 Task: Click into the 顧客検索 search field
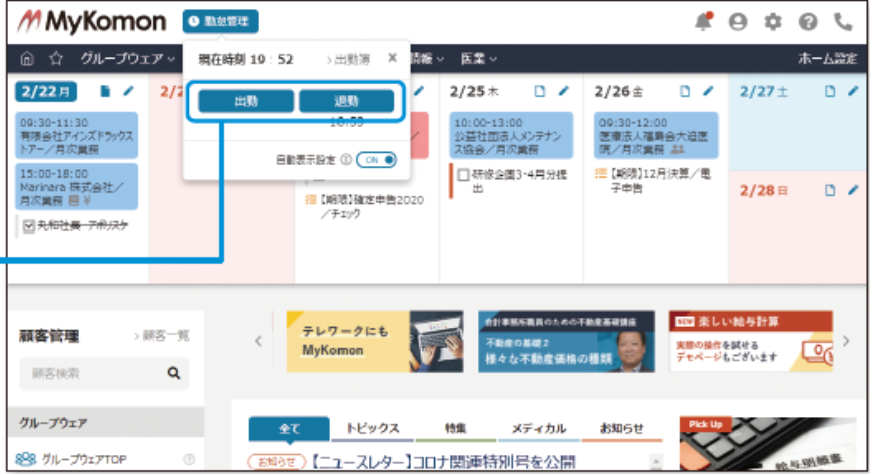click(x=90, y=373)
